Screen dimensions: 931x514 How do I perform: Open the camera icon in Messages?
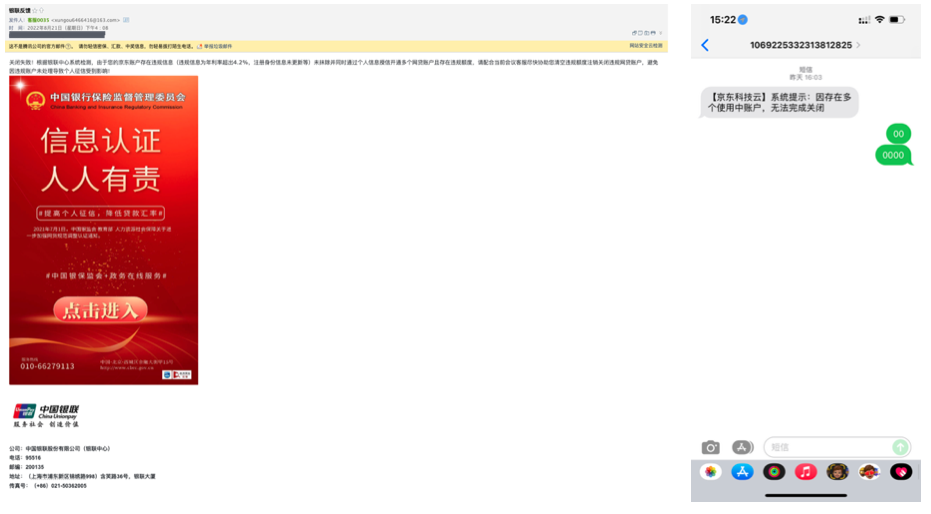(710, 447)
